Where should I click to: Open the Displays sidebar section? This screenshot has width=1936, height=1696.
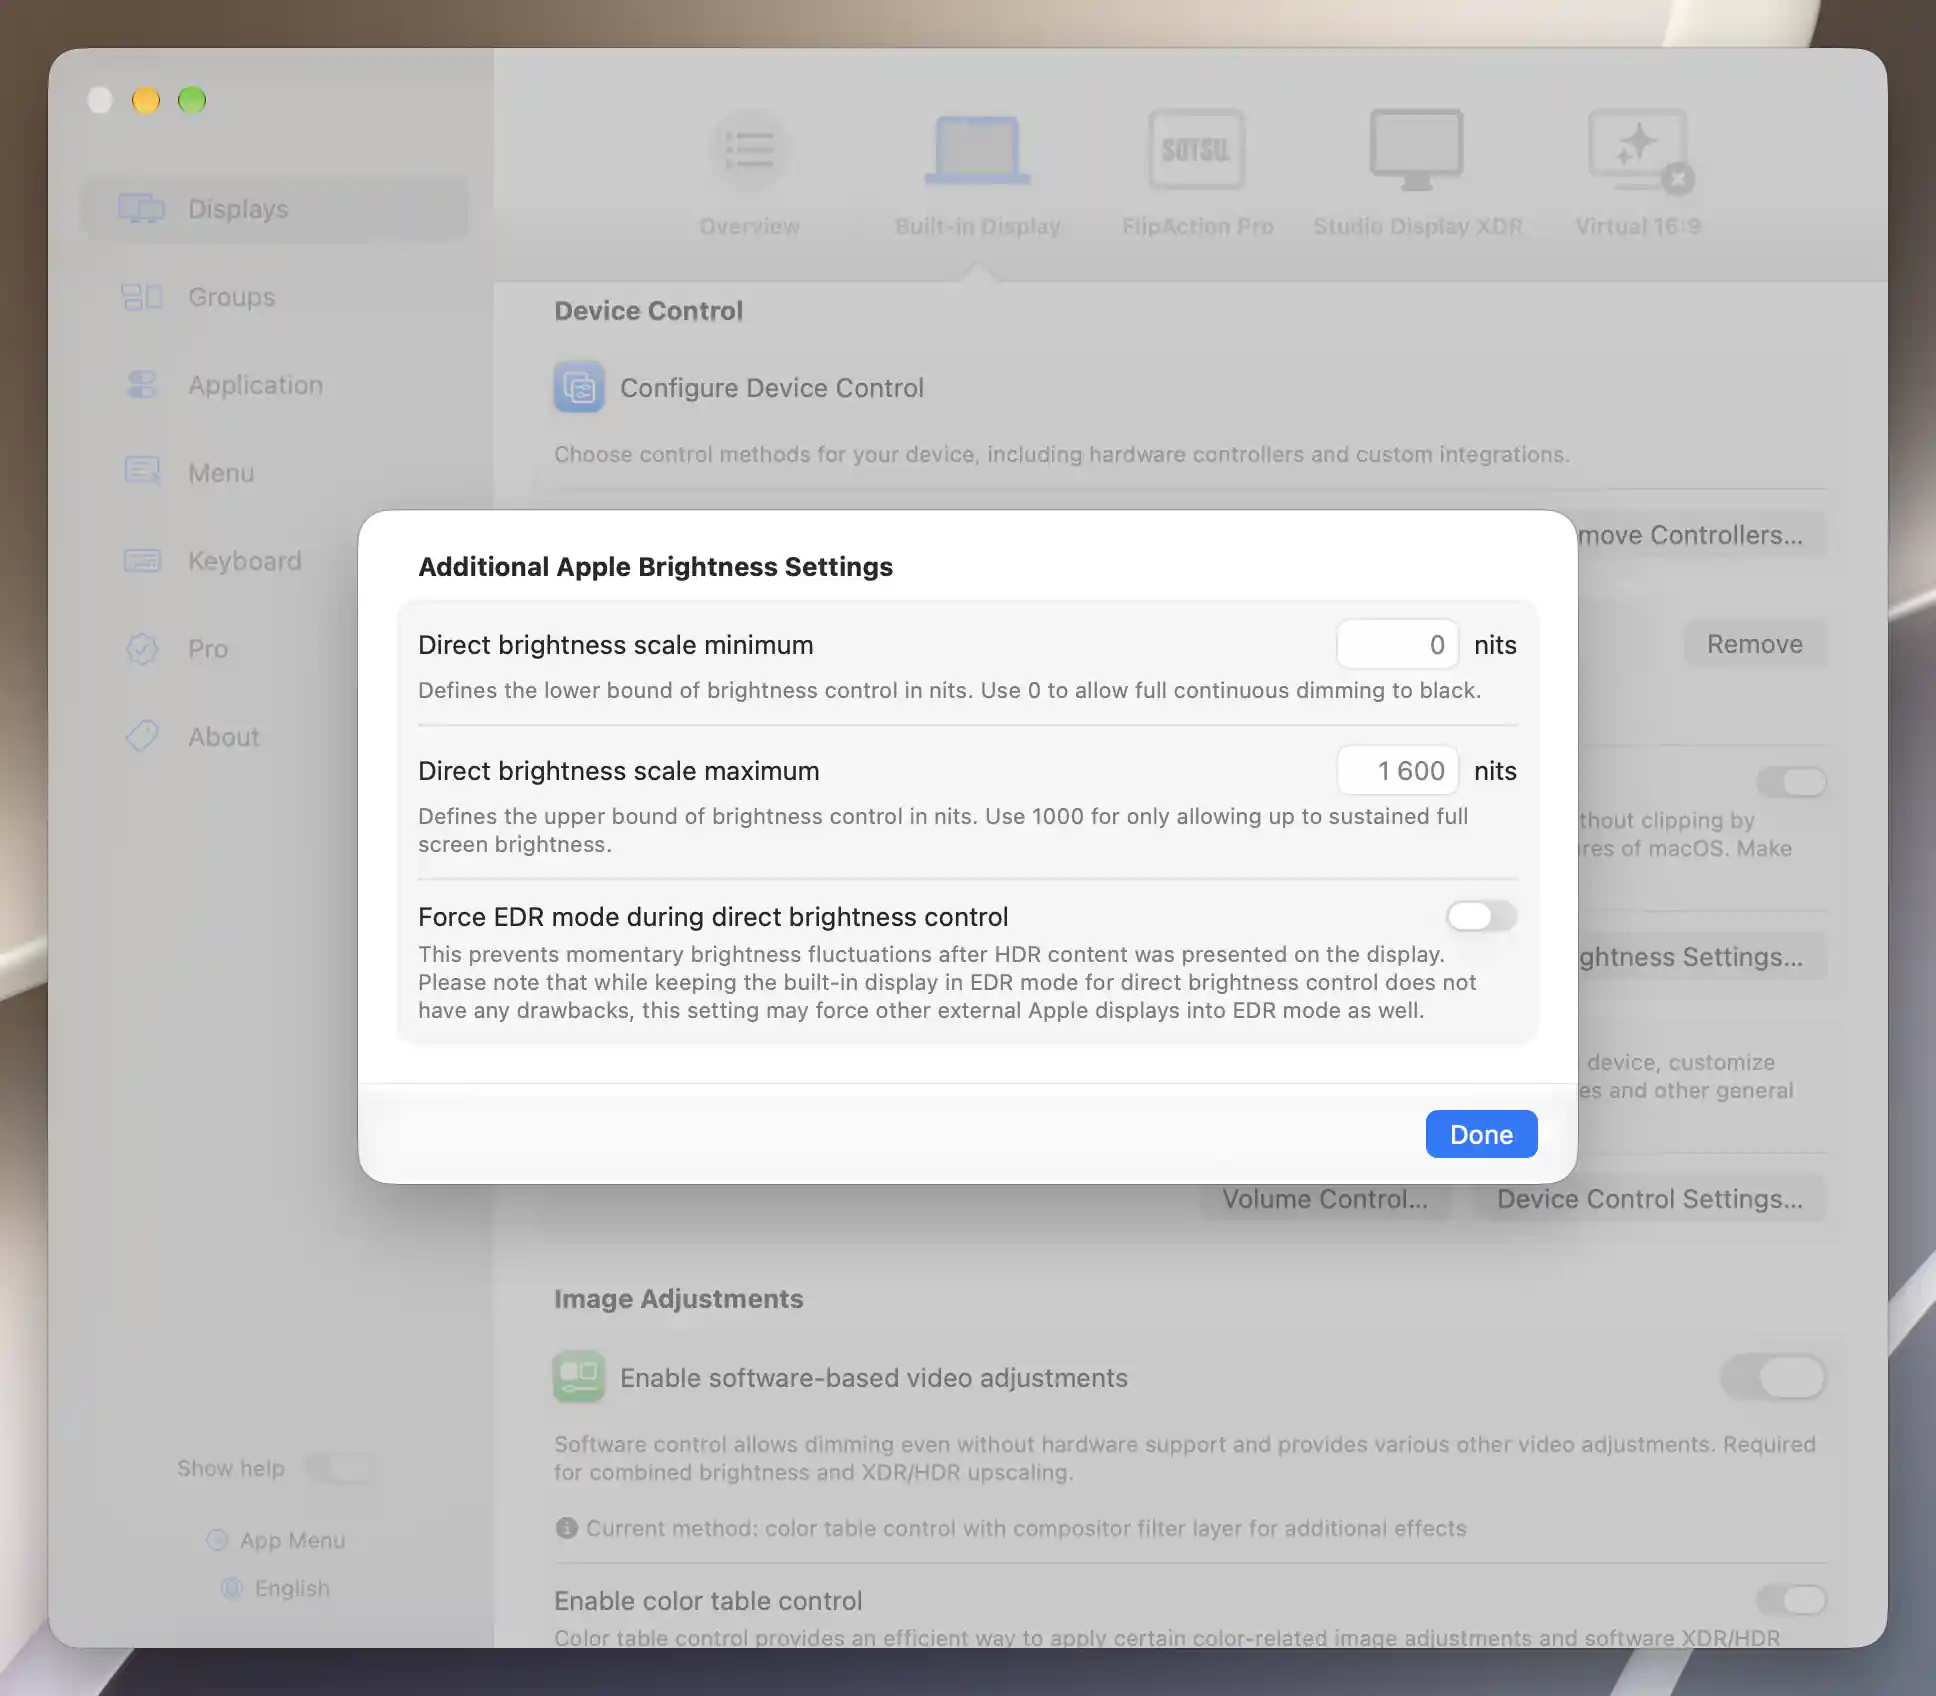[x=274, y=209]
